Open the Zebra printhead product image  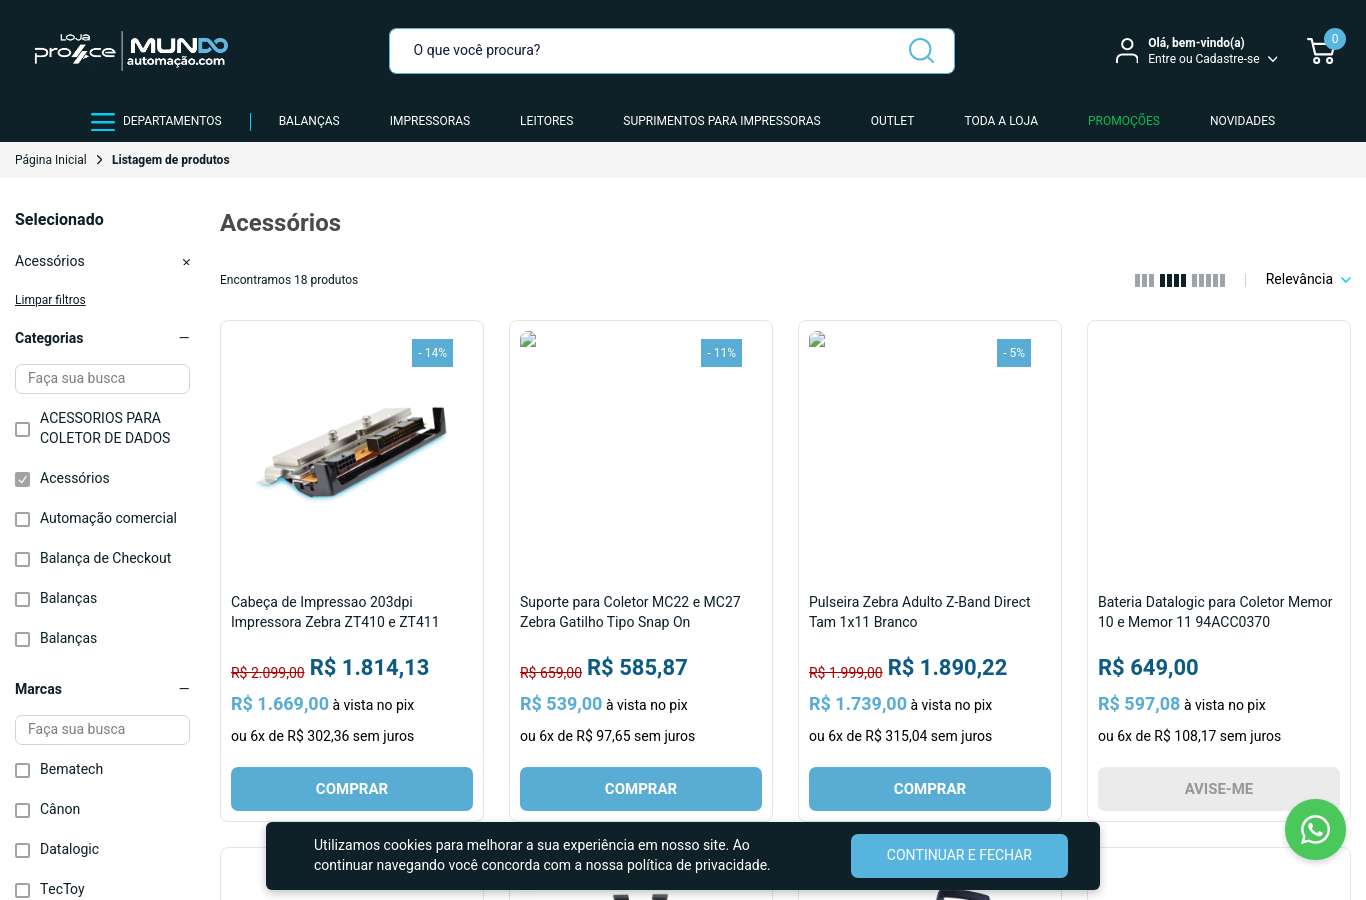[x=352, y=453]
